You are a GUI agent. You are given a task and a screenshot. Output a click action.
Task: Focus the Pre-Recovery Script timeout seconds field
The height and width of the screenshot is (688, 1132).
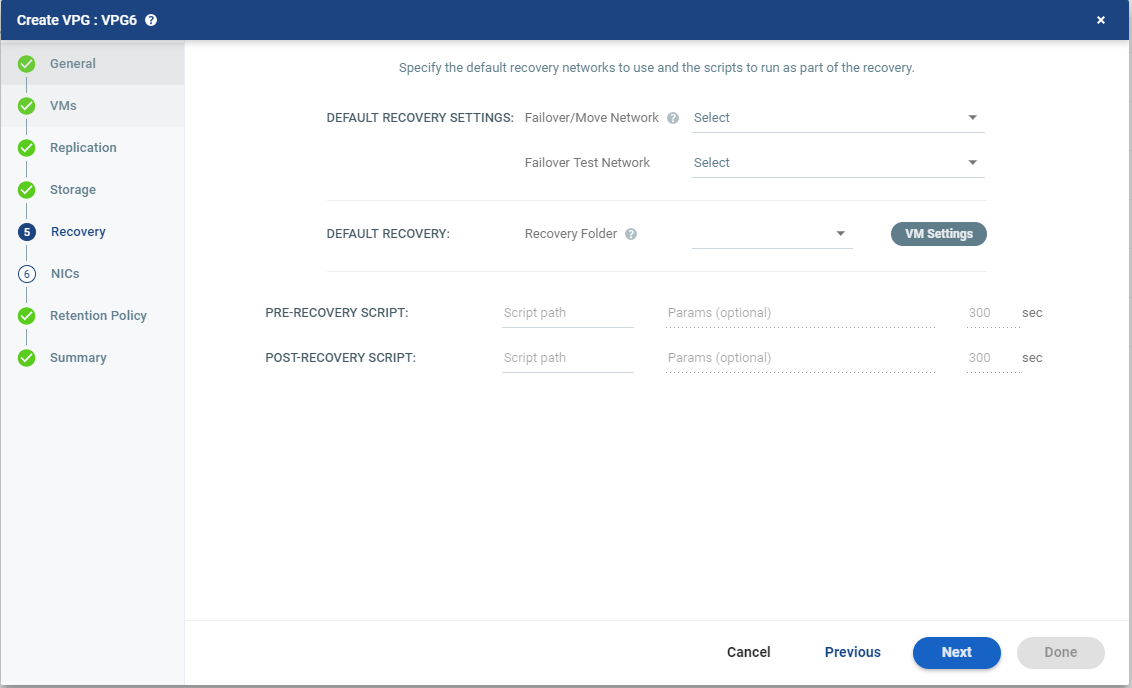(993, 313)
